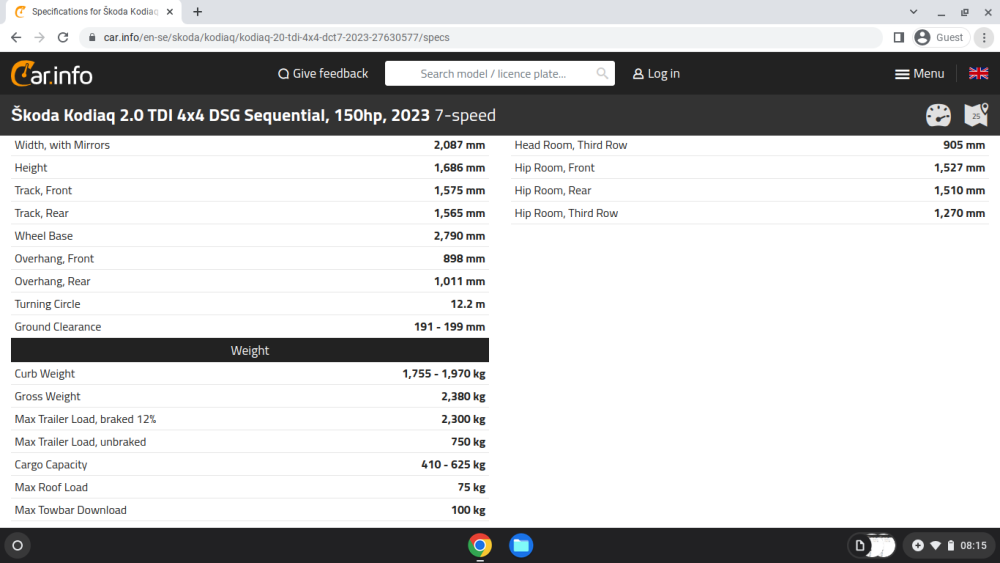The width and height of the screenshot is (1000, 563).
Task: Click the Height row label
Action: point(31,168)
